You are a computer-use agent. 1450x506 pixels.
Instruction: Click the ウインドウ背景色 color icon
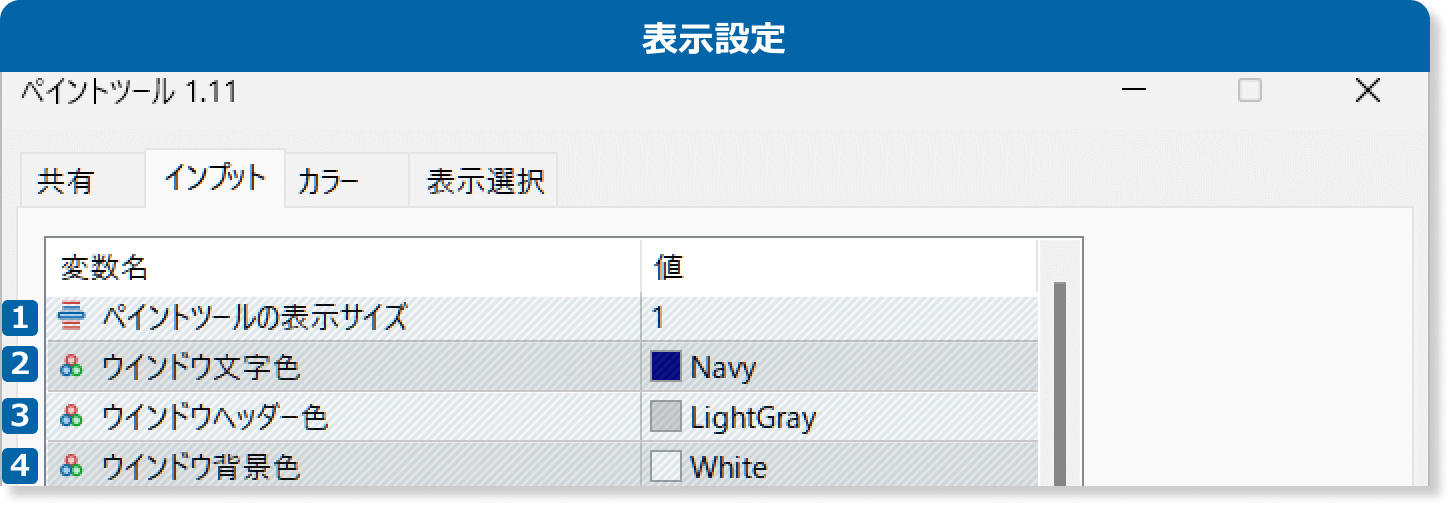[71, 466]
